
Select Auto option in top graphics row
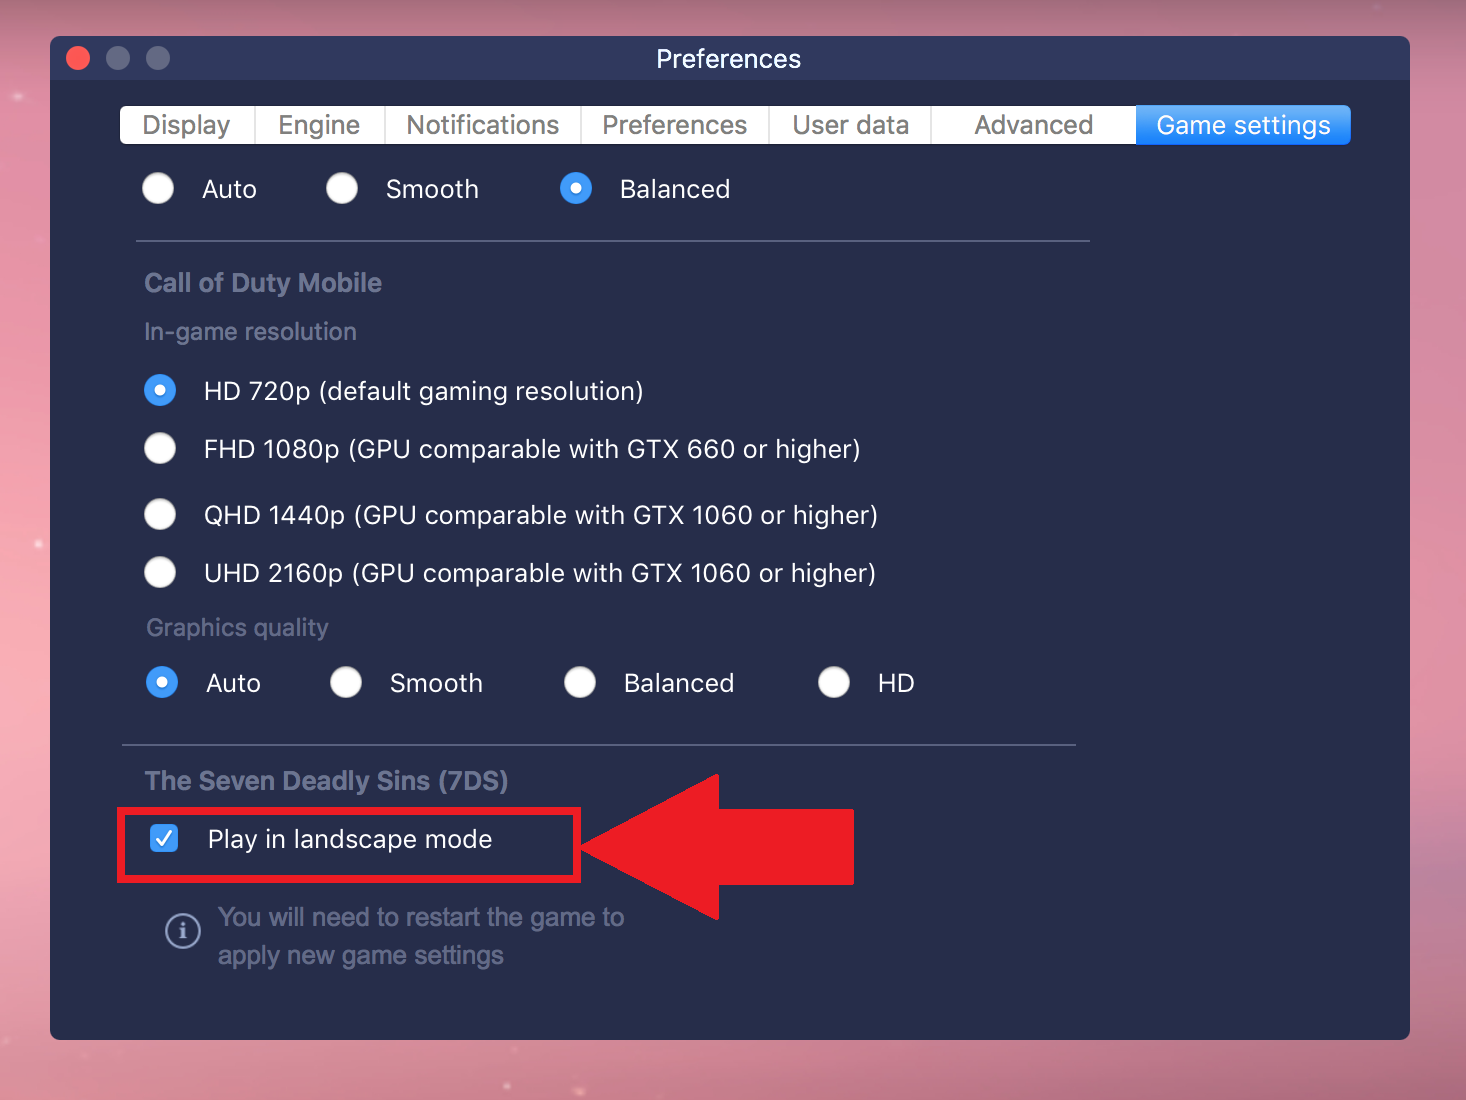click(x=158, y=188)
